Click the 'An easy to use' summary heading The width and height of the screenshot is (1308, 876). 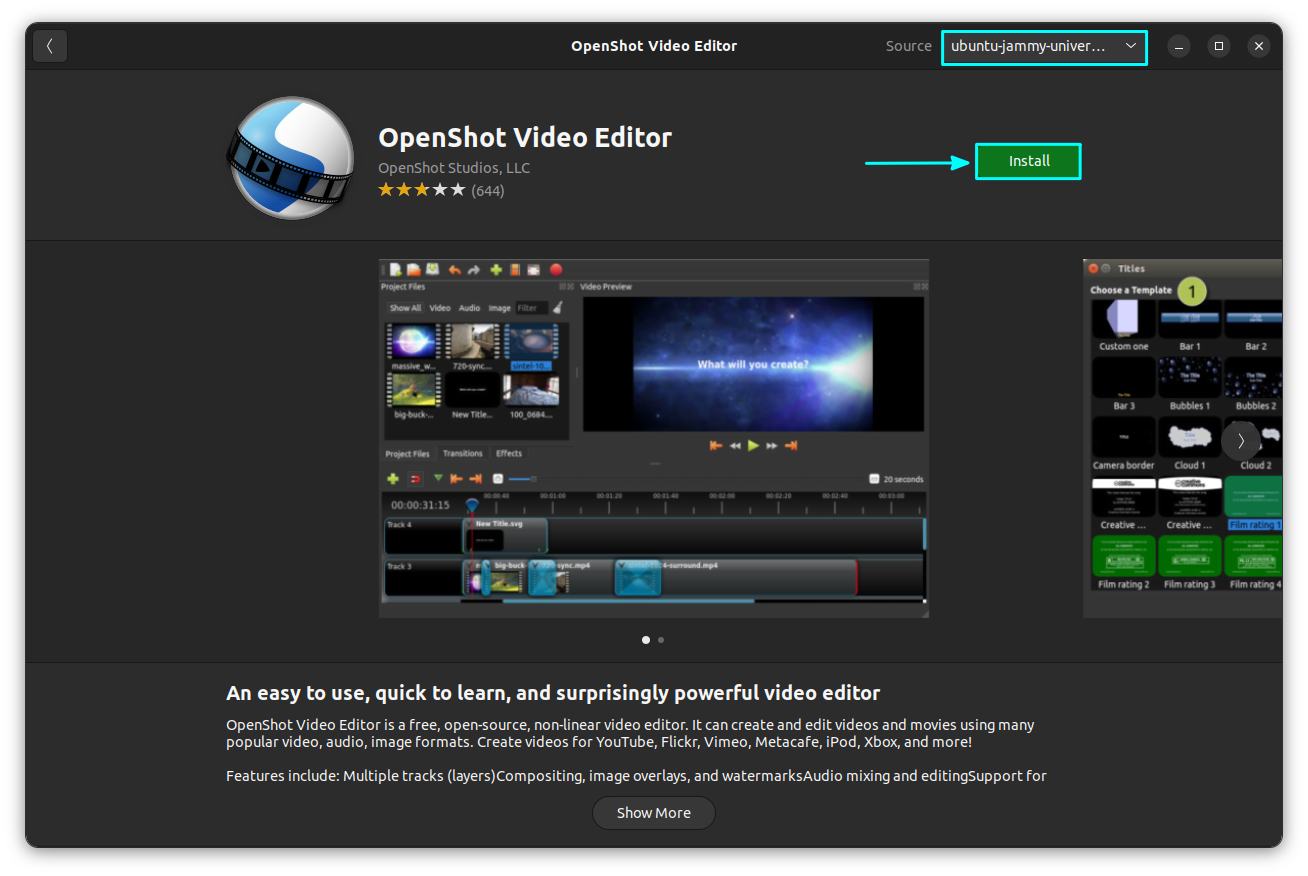553,693
